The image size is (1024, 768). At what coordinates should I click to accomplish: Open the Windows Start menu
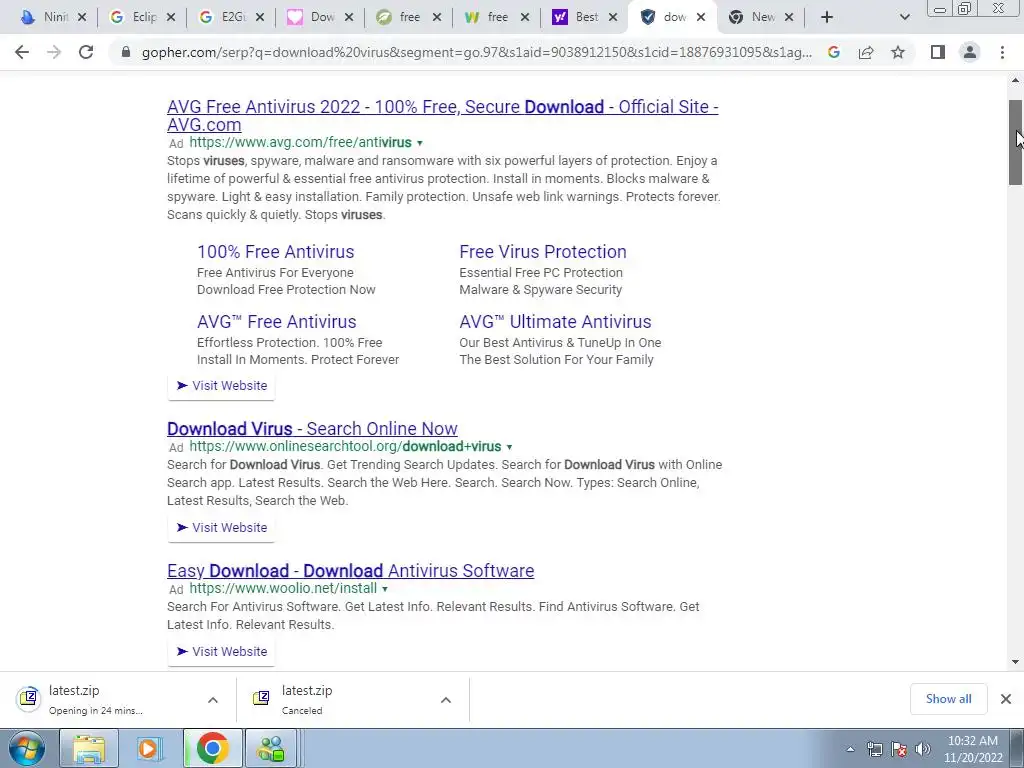tap(27, 748)
